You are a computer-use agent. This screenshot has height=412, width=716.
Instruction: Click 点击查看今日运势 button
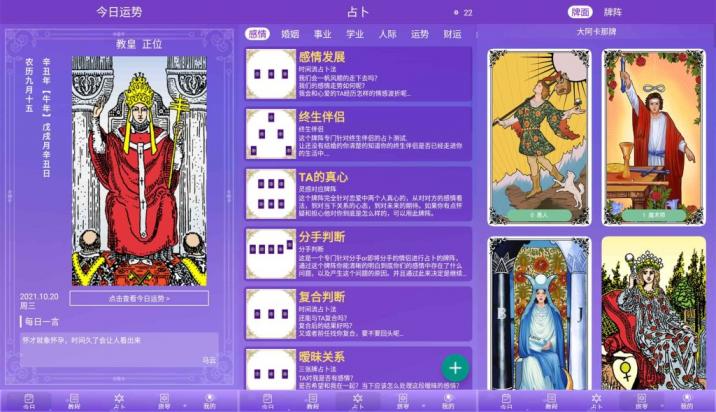139,298
